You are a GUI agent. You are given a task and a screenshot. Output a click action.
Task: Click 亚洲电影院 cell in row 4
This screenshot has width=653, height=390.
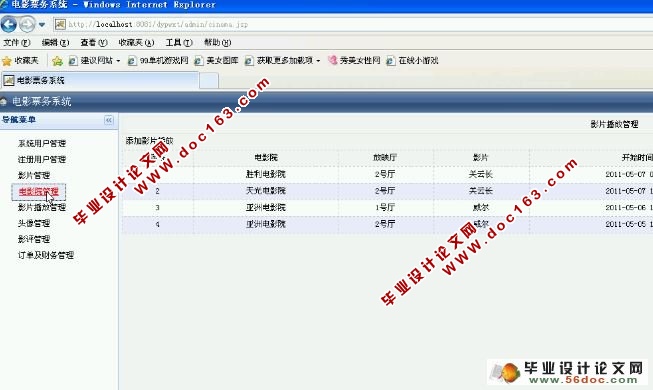click(266, 224)
